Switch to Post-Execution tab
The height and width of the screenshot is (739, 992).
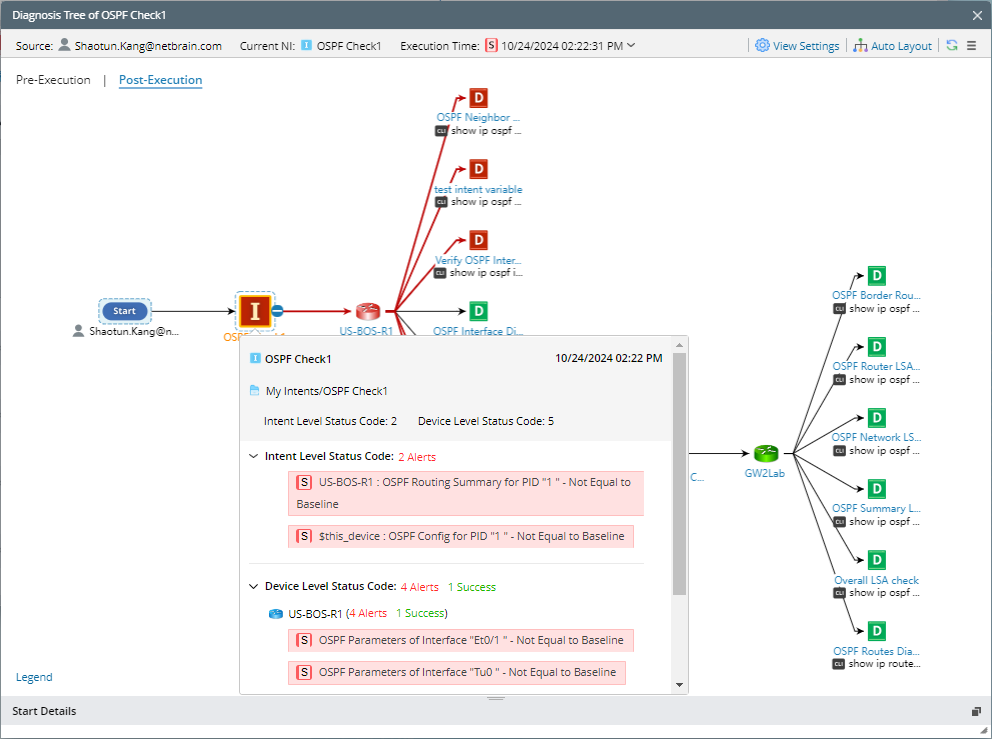tap(161, 80)
